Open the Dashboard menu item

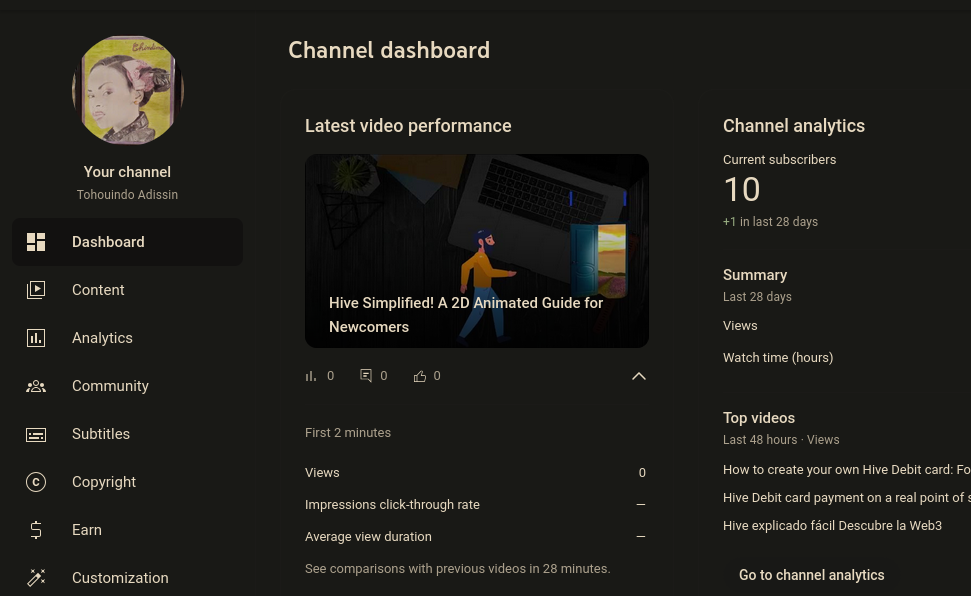pos(127,242)
